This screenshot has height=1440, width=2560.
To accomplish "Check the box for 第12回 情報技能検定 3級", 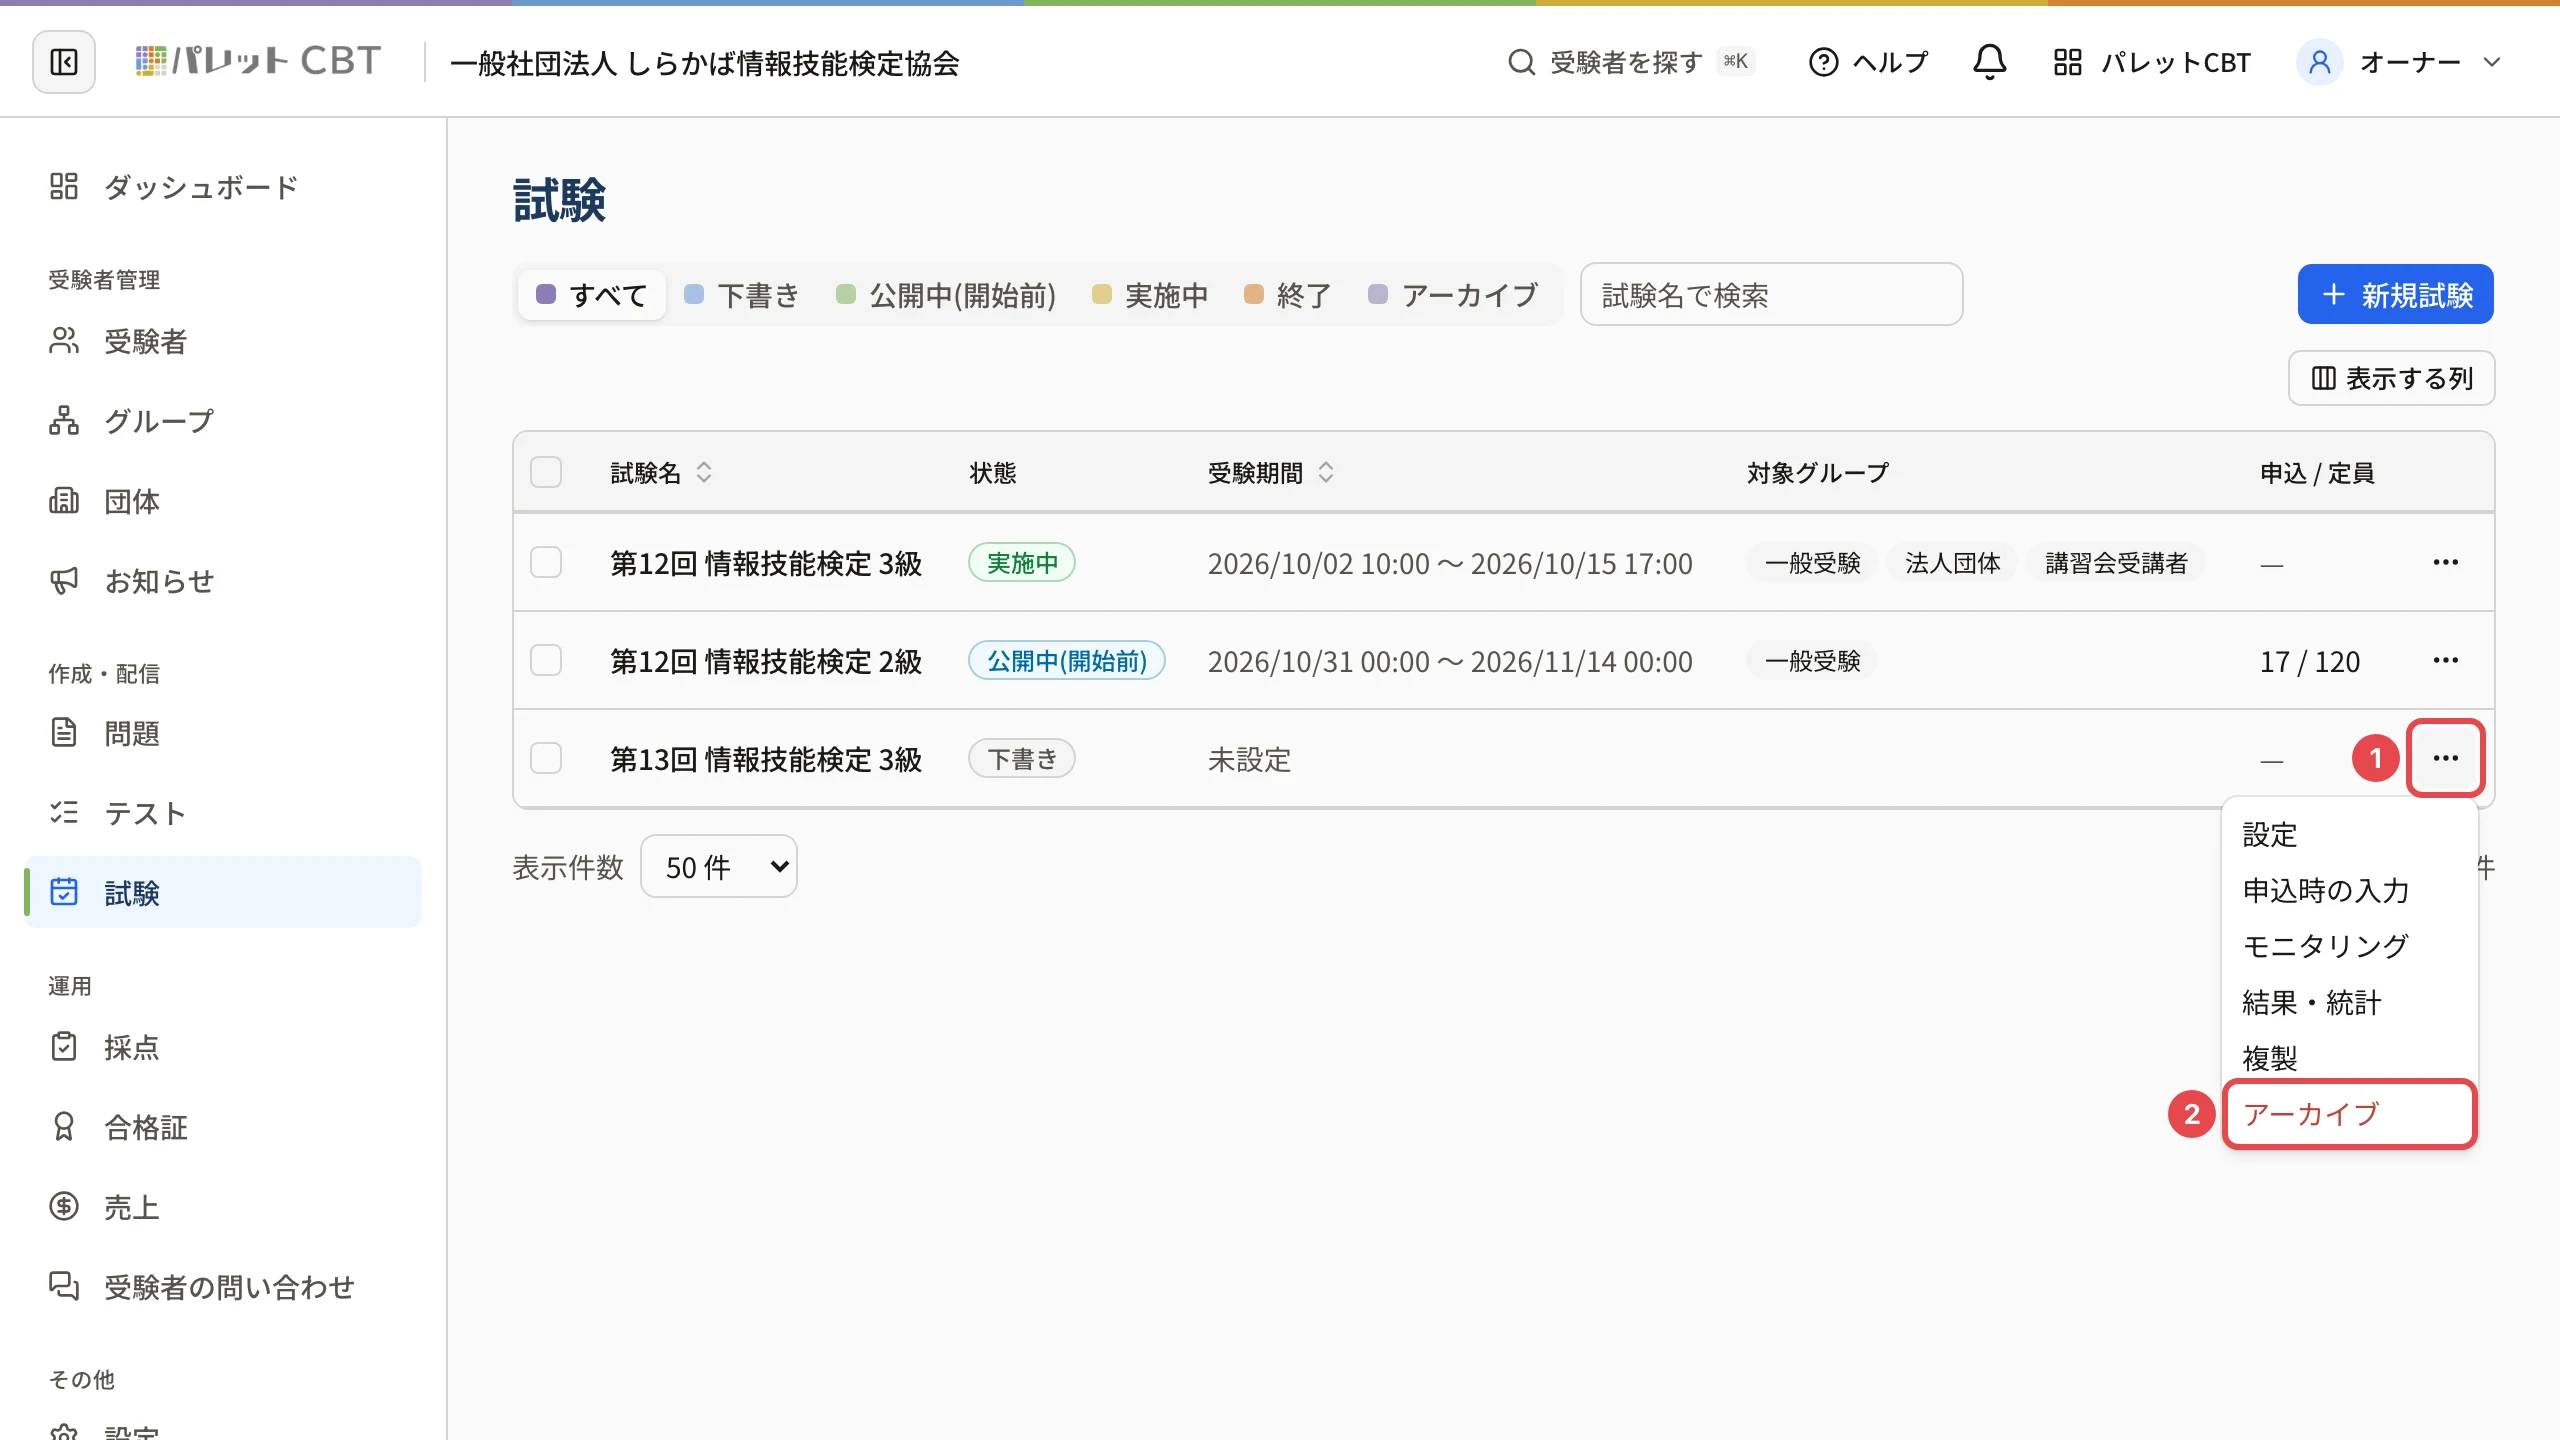I will tap(546, 563).
